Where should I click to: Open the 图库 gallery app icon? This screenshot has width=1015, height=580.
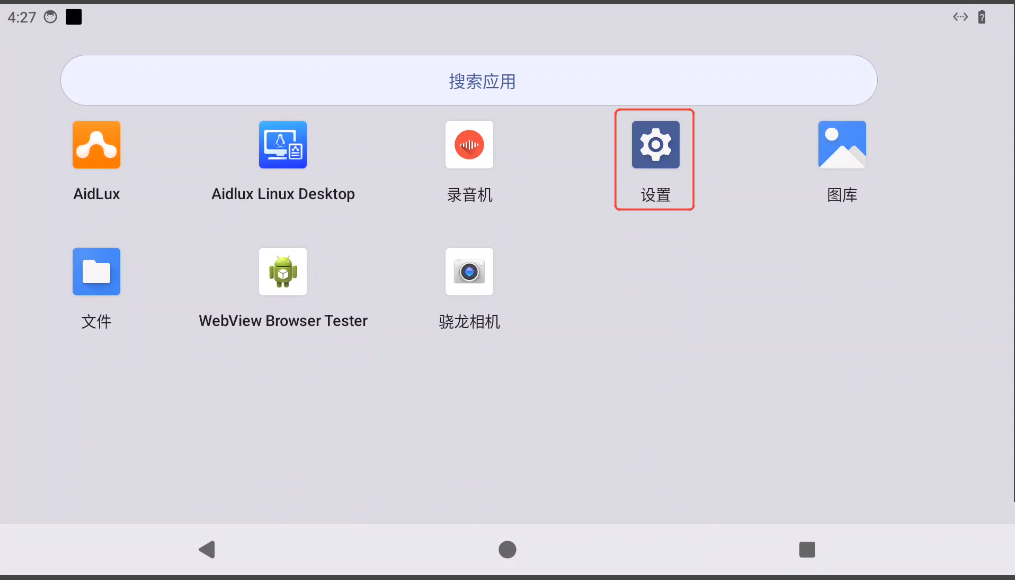[x=842, y=145]
